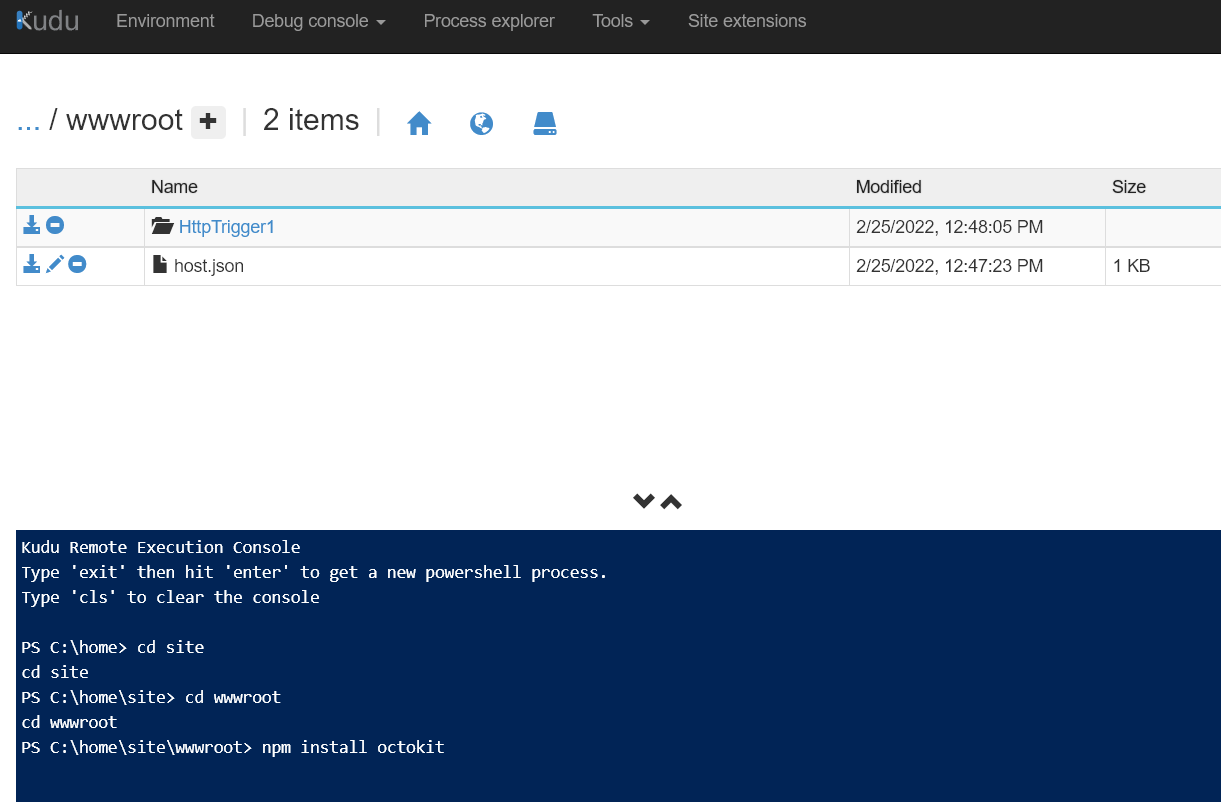Click the globe site root icon

(x=482, y=124)
